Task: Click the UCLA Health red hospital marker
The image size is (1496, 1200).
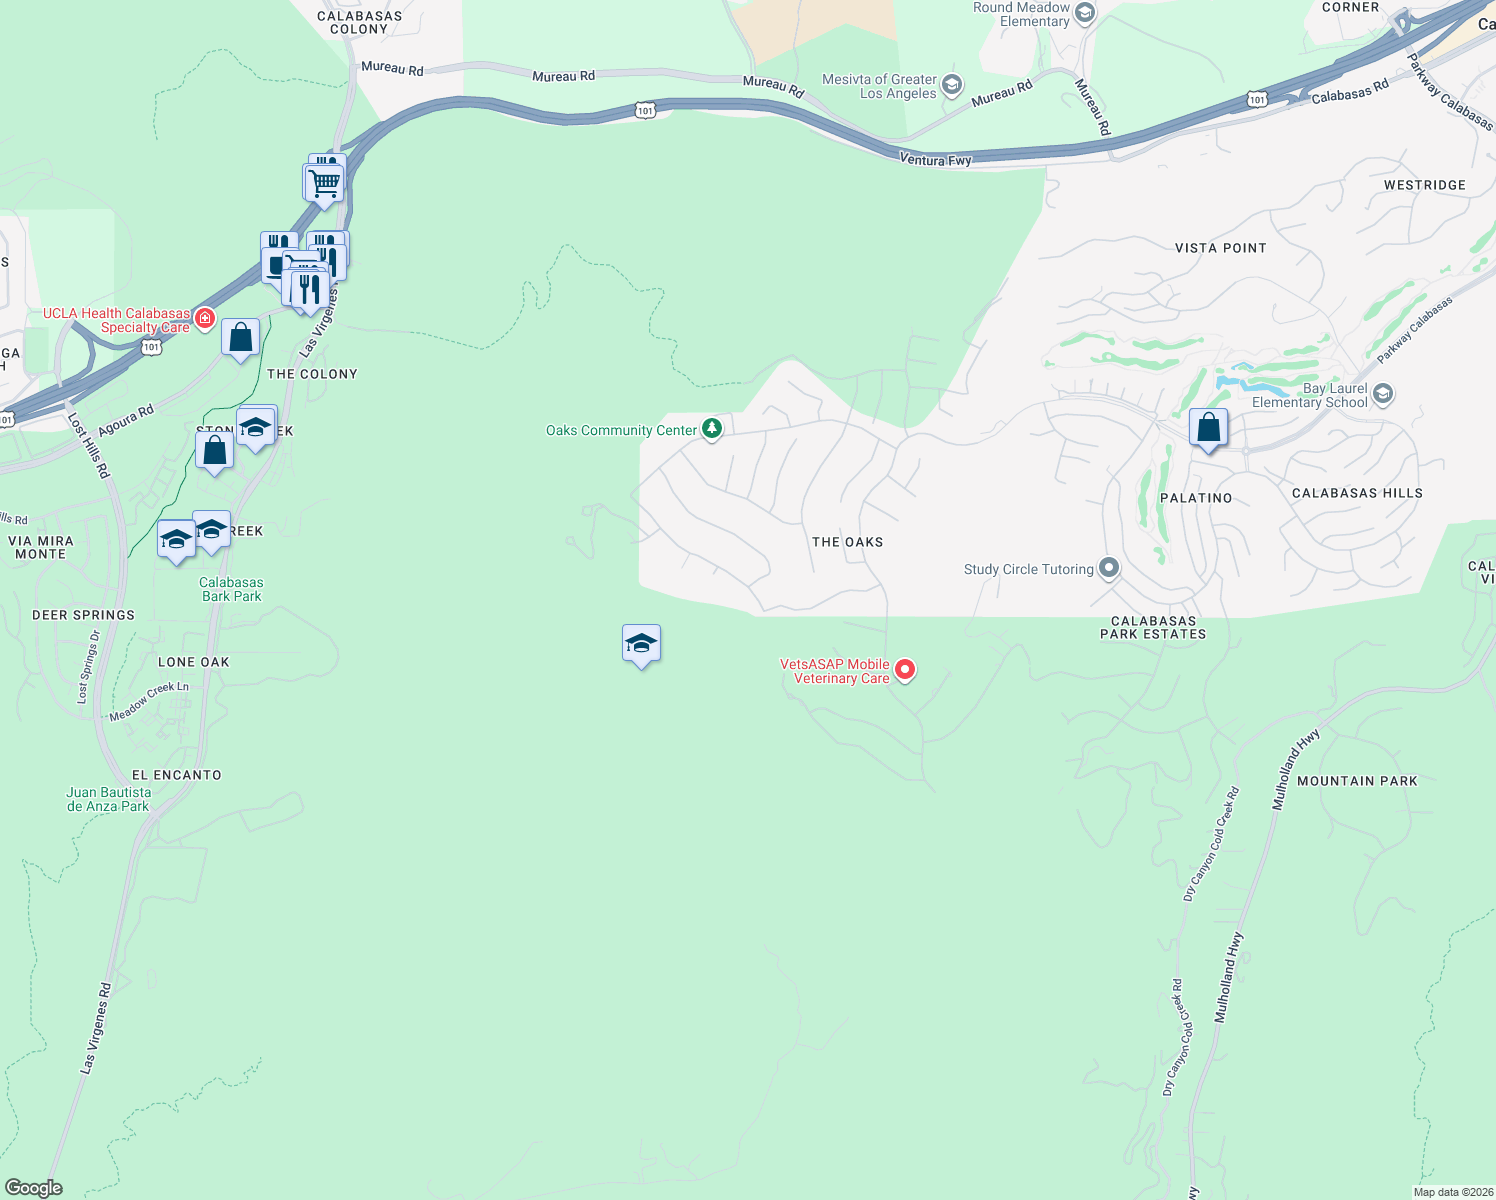Action: pos(205,318)
